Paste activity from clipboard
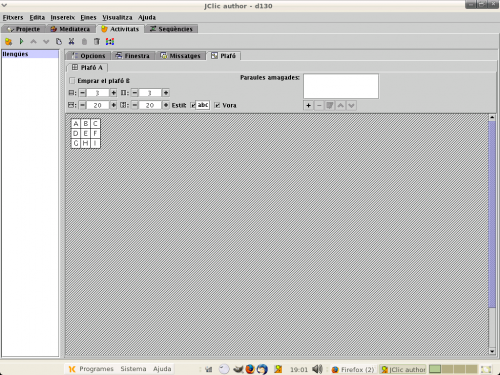Image resolution: width=500 pixels, height=375 pixels. [x=84, y=42]
